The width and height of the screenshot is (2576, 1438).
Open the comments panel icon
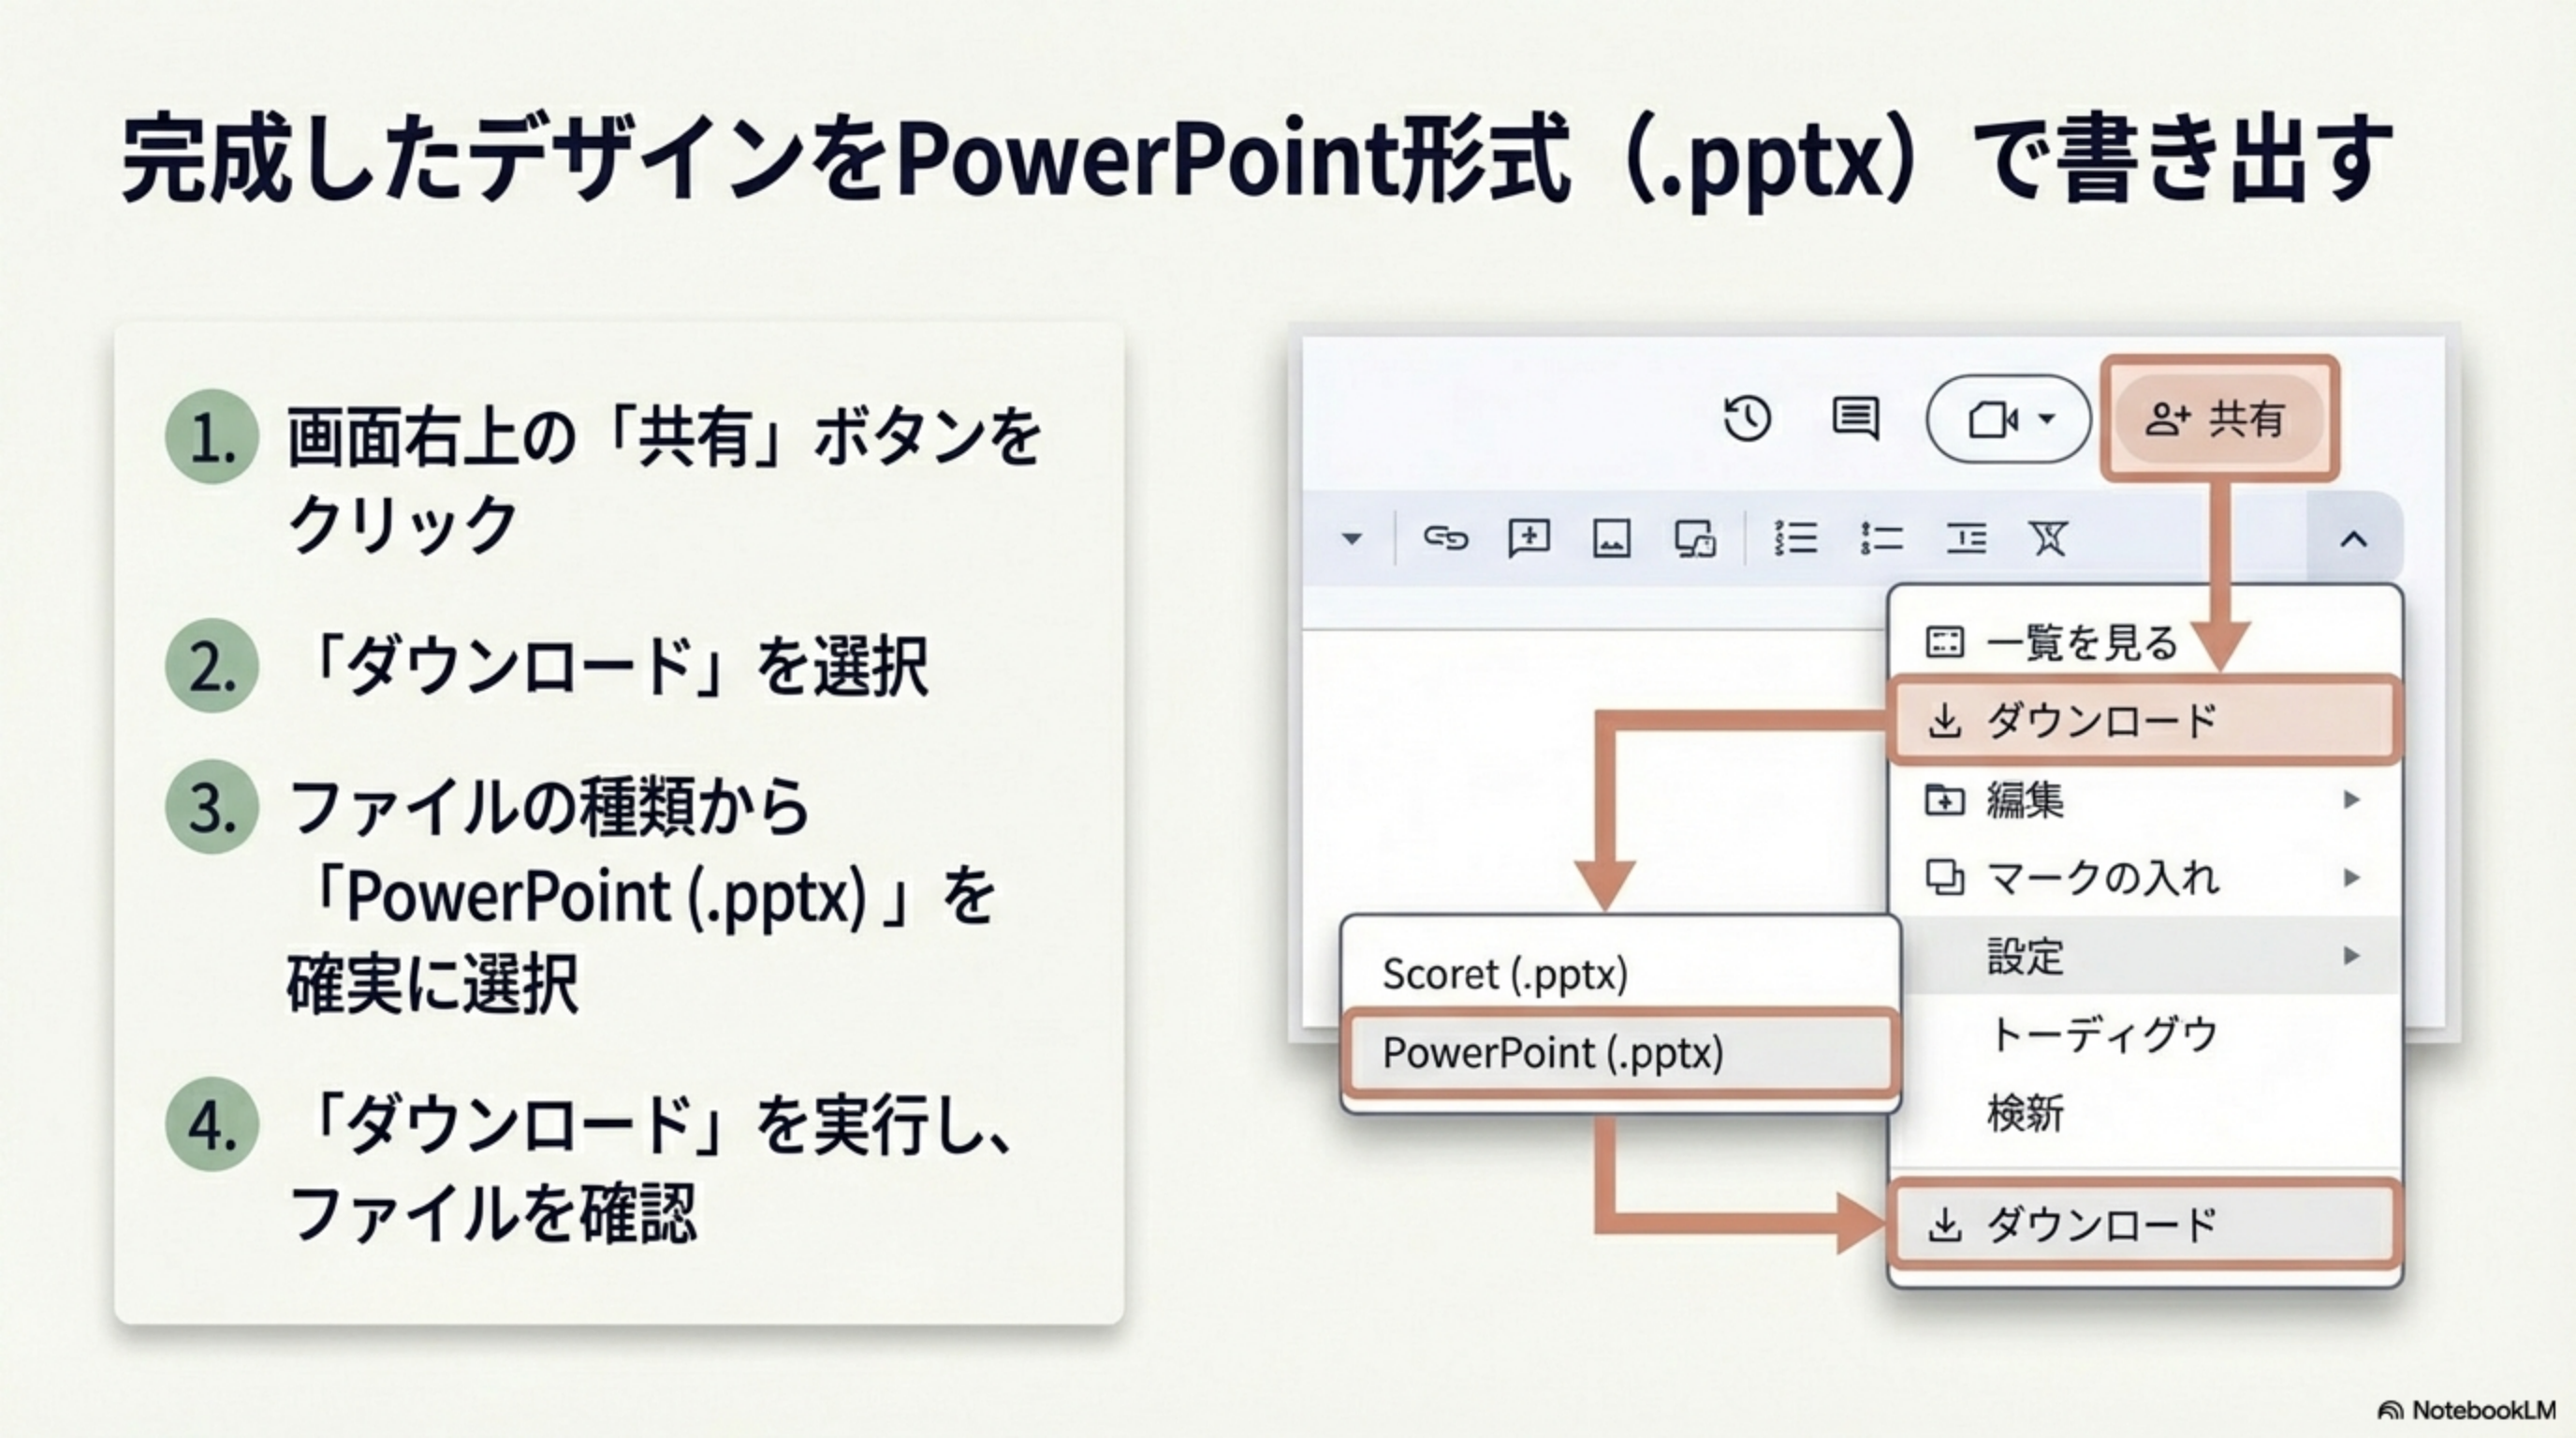click(x=1855, y=418)
